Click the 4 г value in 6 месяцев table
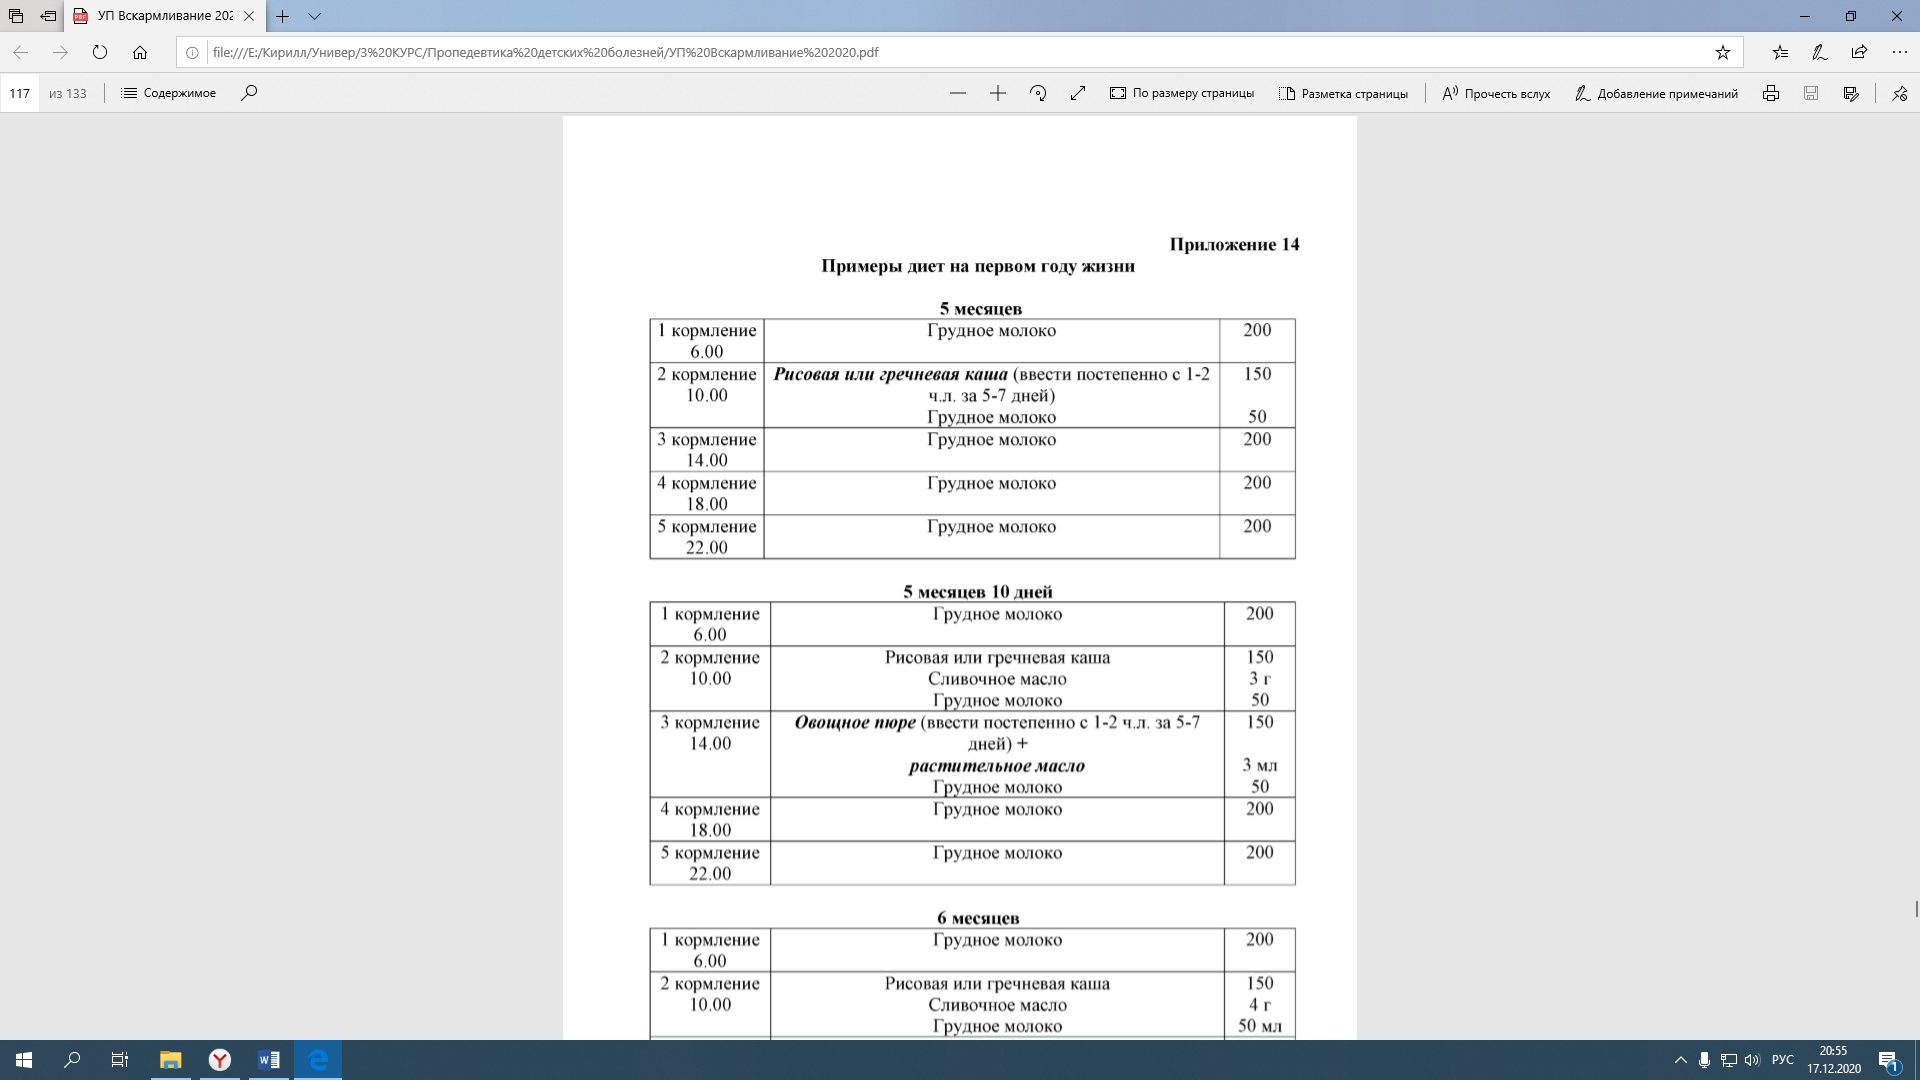The height and width of the screenshot is (1080, 1920). click(x=1260, y=1004)
